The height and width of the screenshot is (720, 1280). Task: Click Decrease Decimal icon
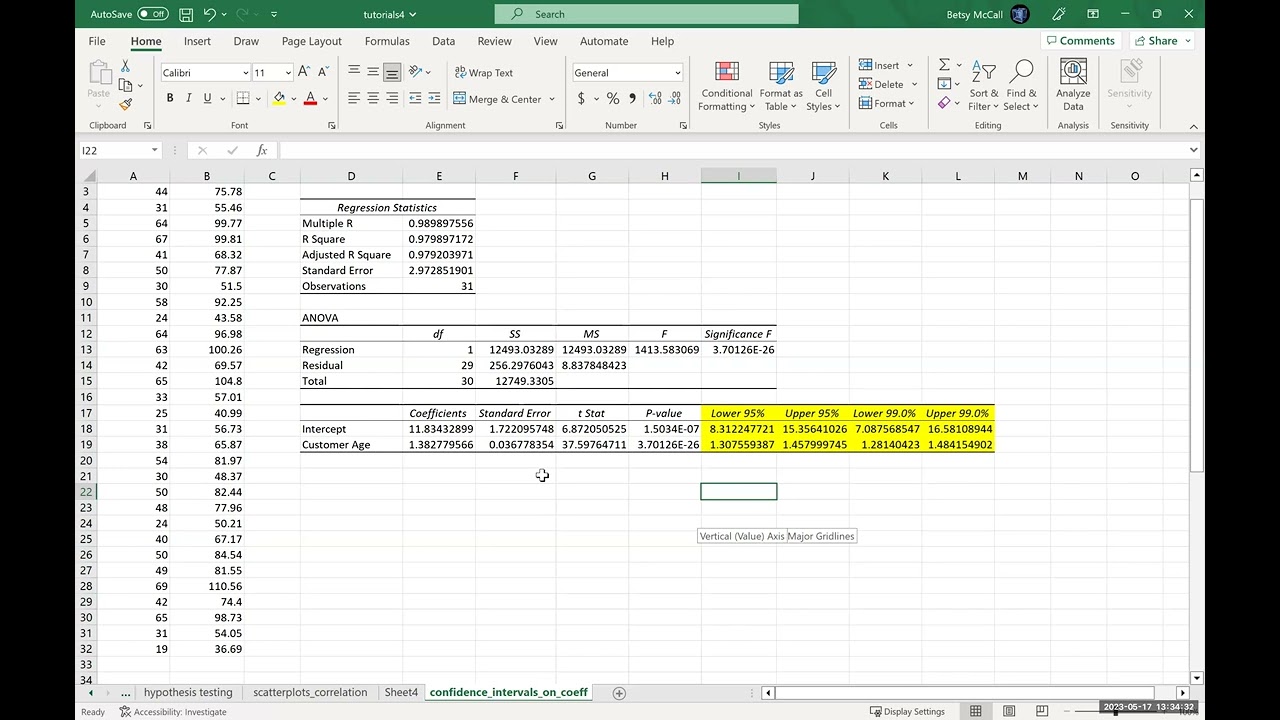tap(675, 98)
